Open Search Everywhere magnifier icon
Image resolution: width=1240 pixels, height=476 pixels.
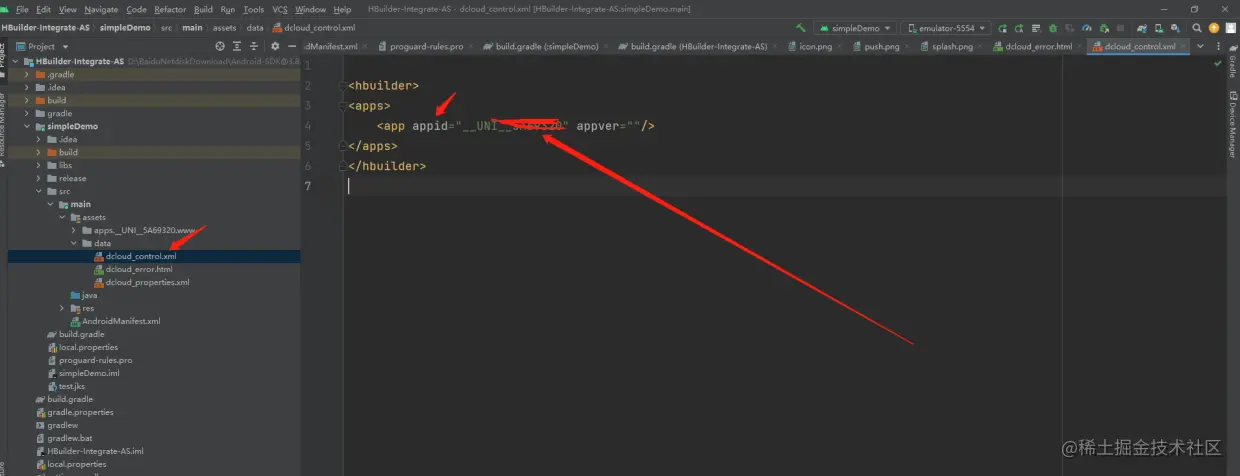1197,28
